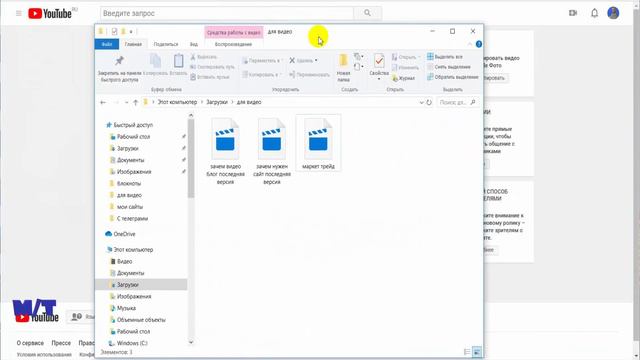This screenshot has height=360, width=640.
Task: Click Select all in ribbon
Action: (444, 57)
